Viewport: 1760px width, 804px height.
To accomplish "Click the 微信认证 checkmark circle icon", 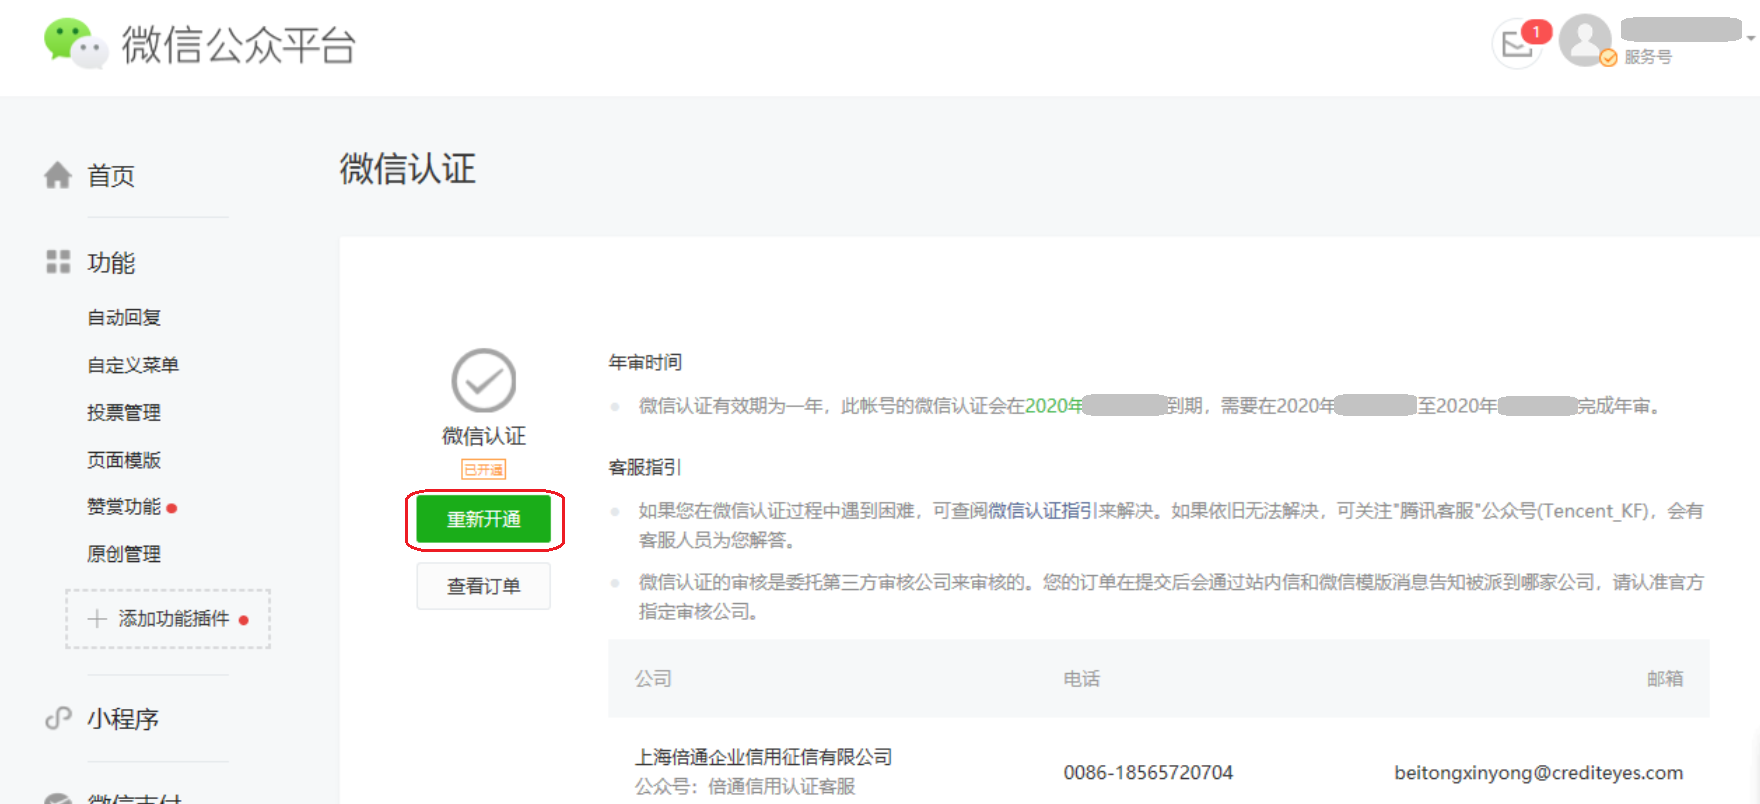I will (x=484, y=380).
